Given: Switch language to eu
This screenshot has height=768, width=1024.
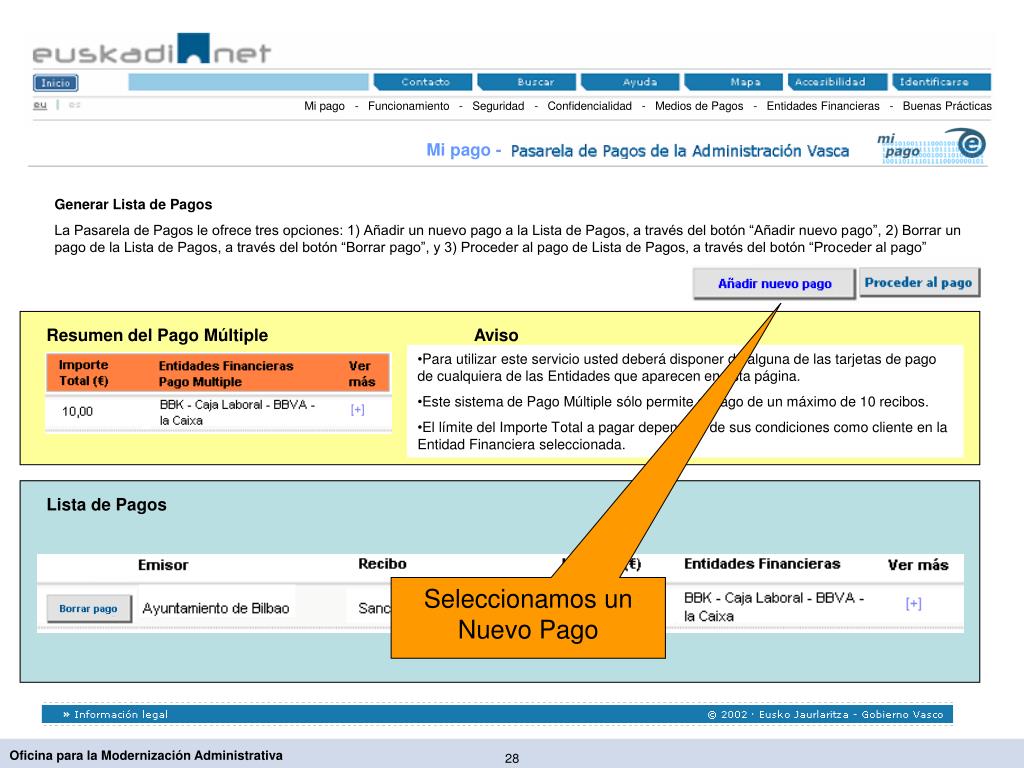Looking at the screenshot, I should [x=40, y=104].
